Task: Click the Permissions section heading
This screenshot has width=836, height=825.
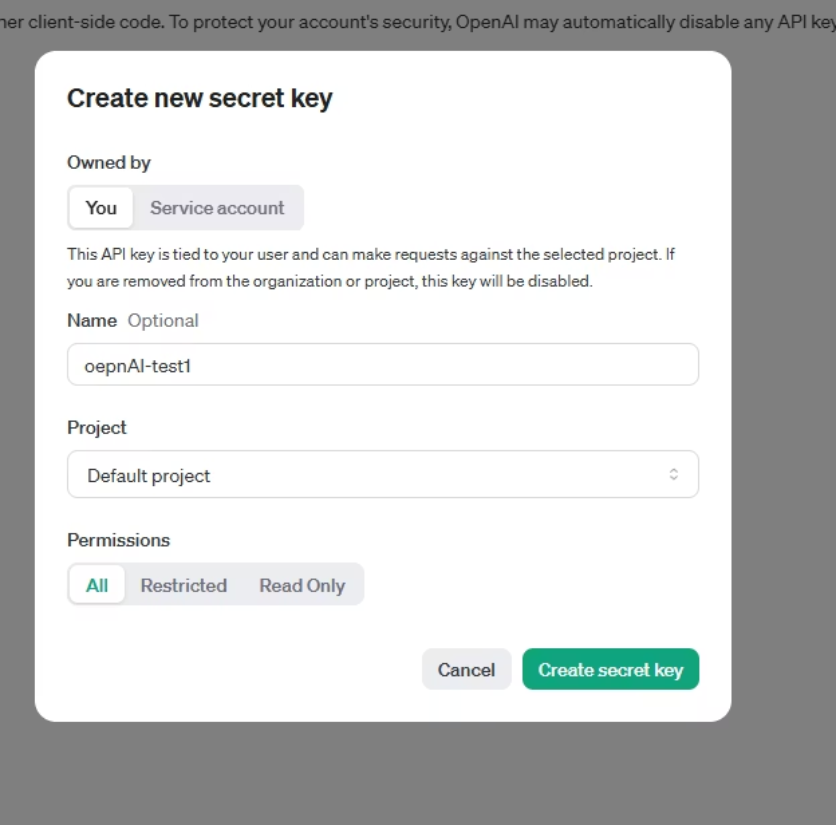Action: coord(118,540)
